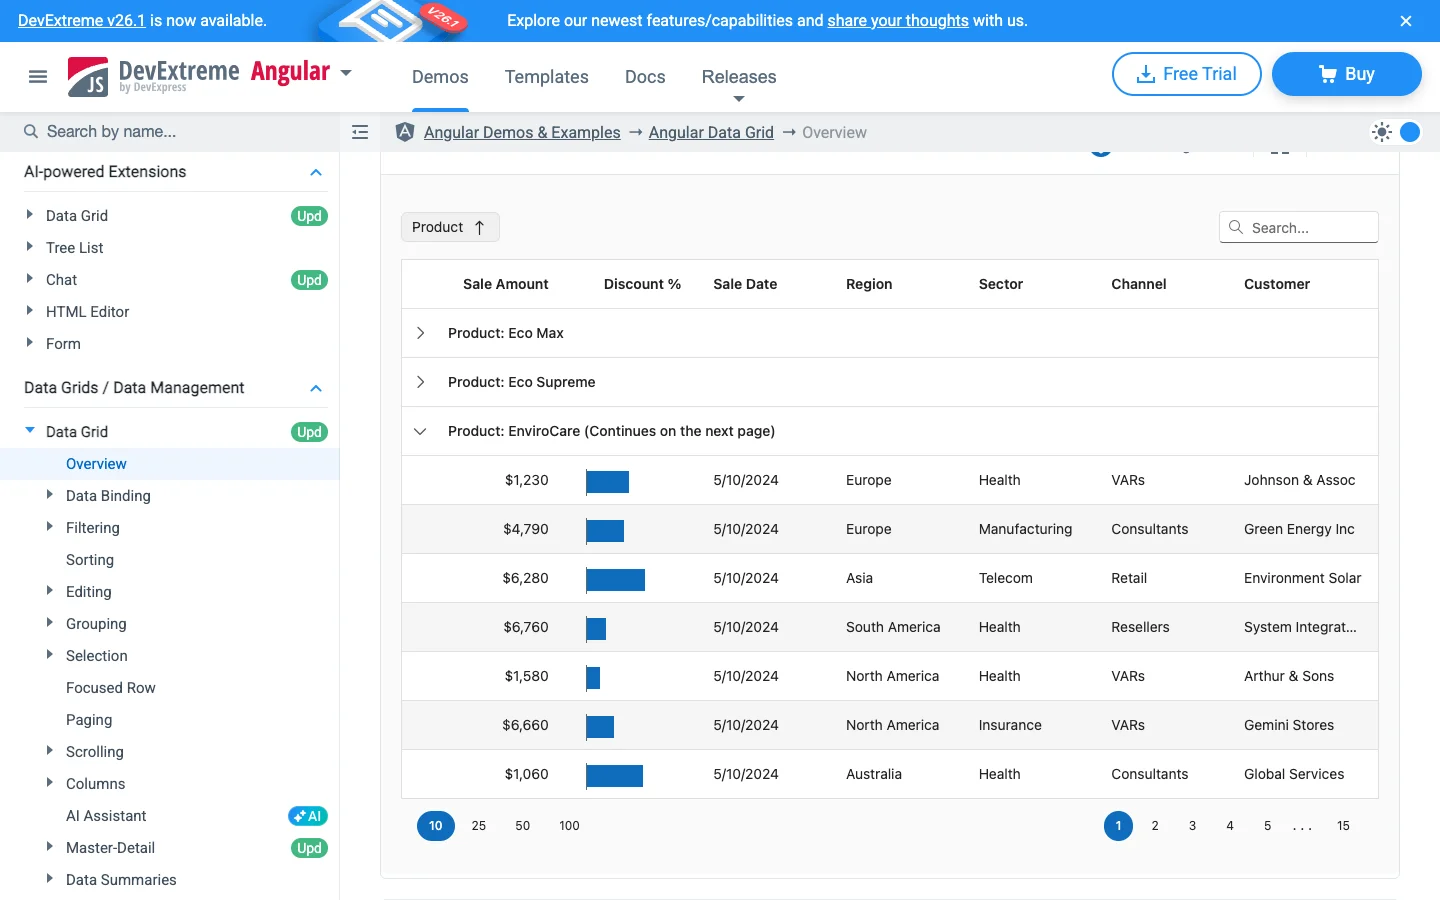This screenshot has height=900, width=1440.
Task: Select the Paging demo item
Action: pyautogui.click(x=89, y=720)
